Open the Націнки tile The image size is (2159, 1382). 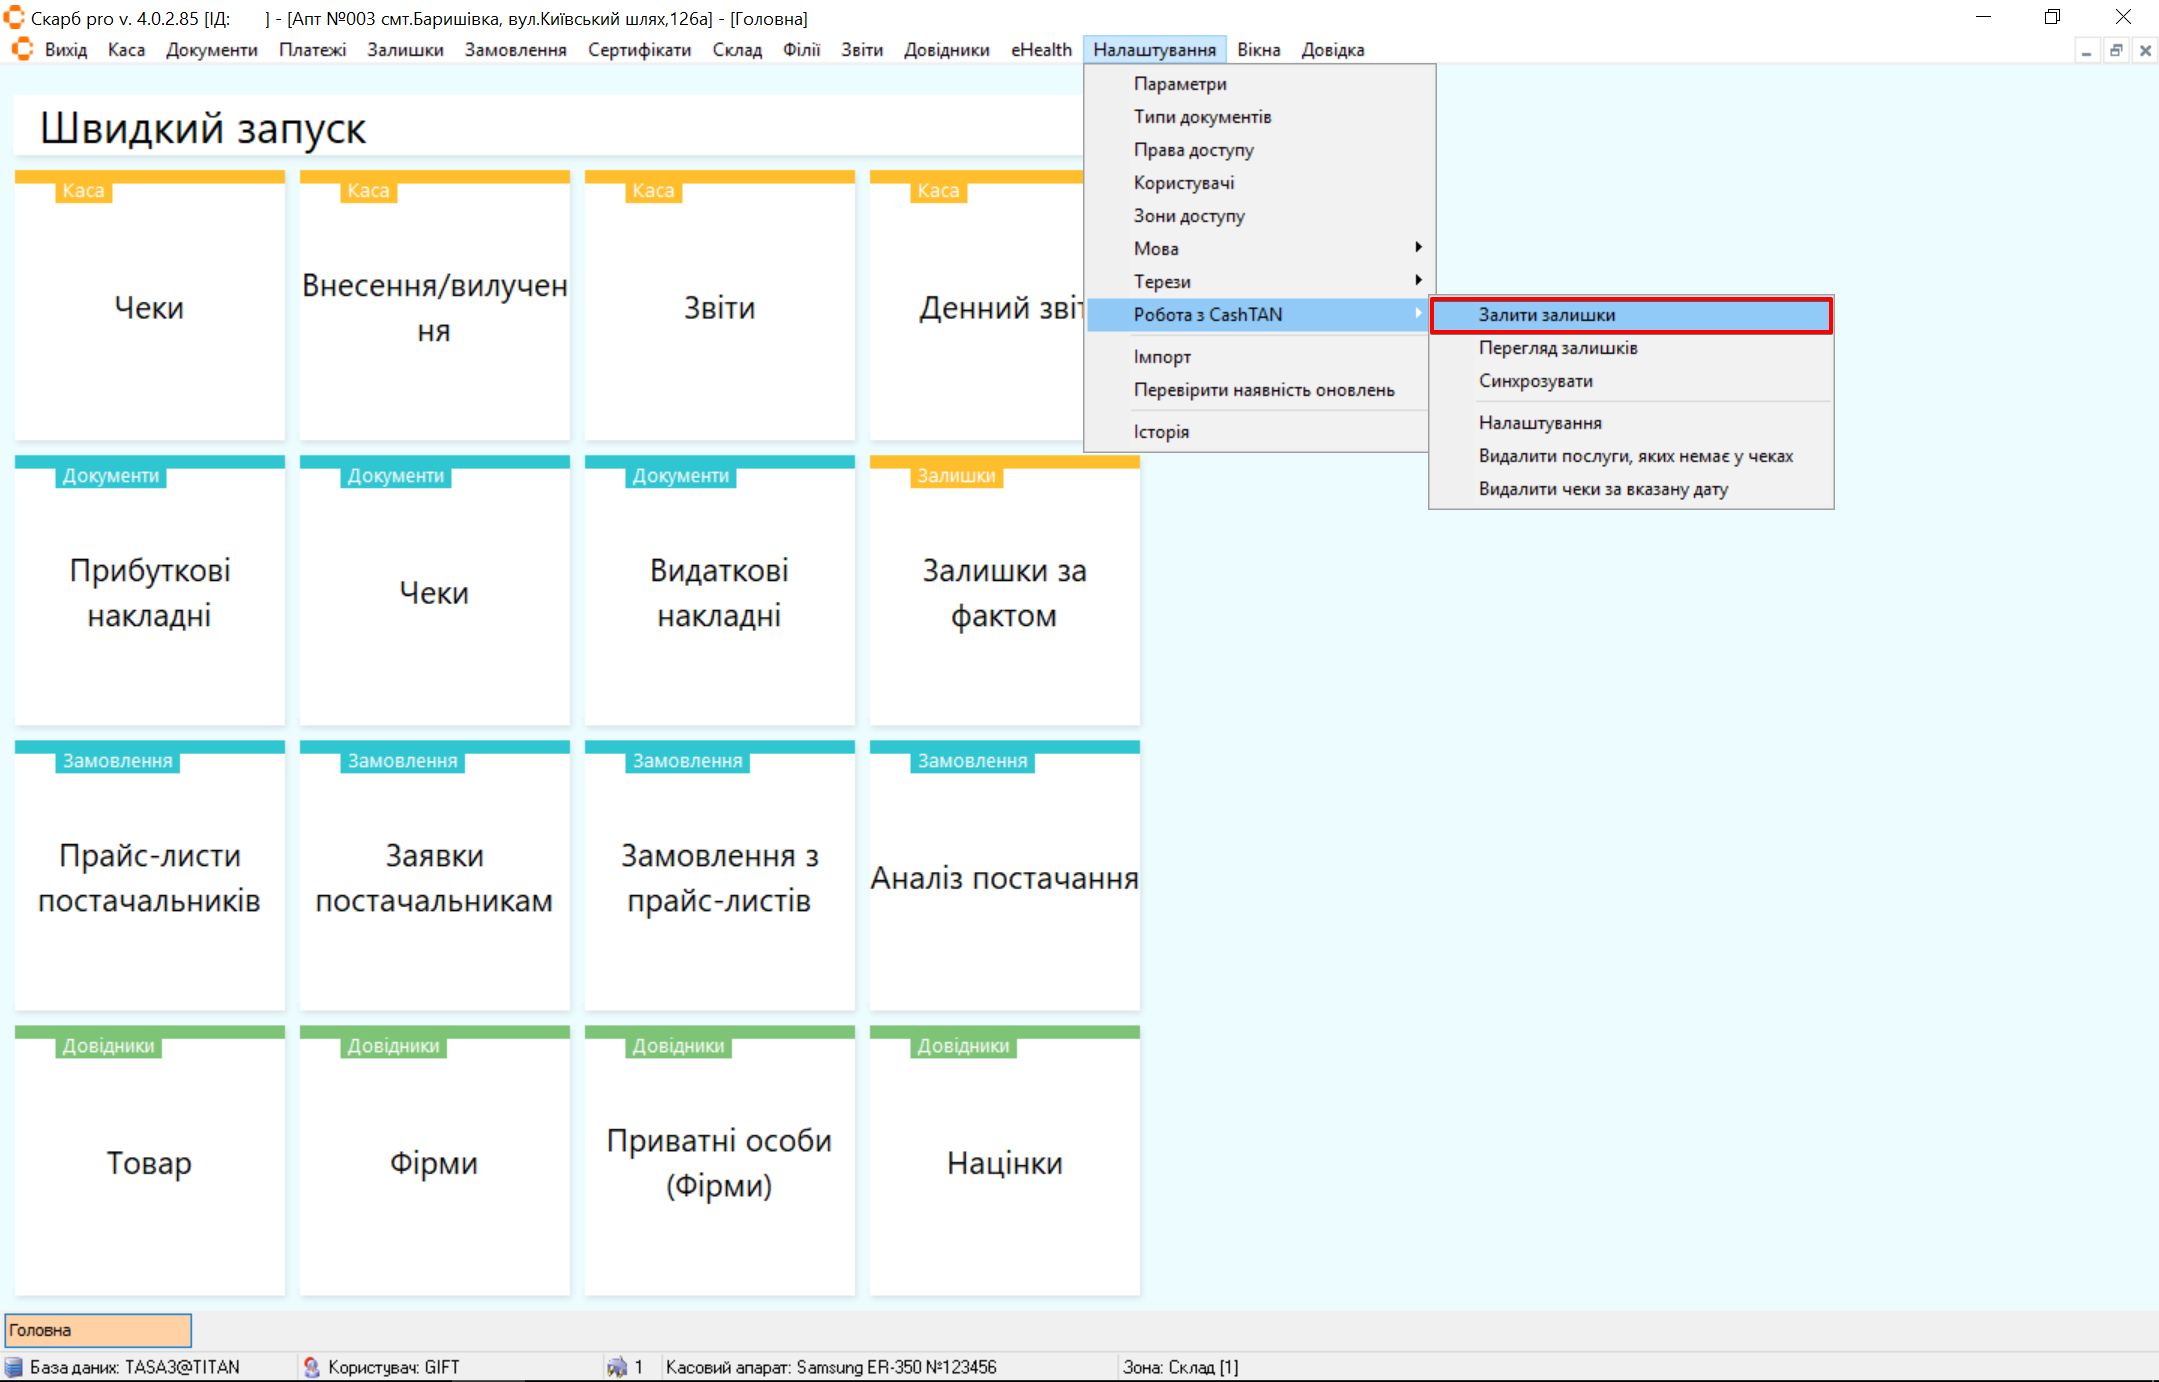pyautogui.click(x=1004, y=1163)
